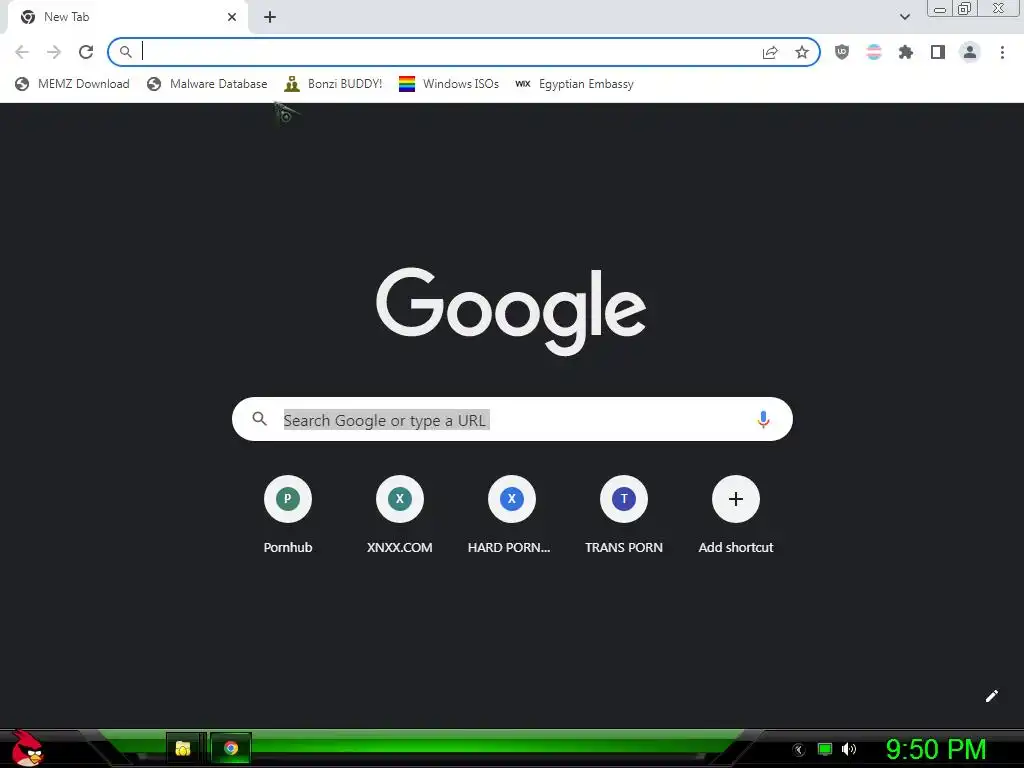Viewport: 1024px width, 768px height.
Task: Start voice search with the microphone icon
Action: (763, 419)
